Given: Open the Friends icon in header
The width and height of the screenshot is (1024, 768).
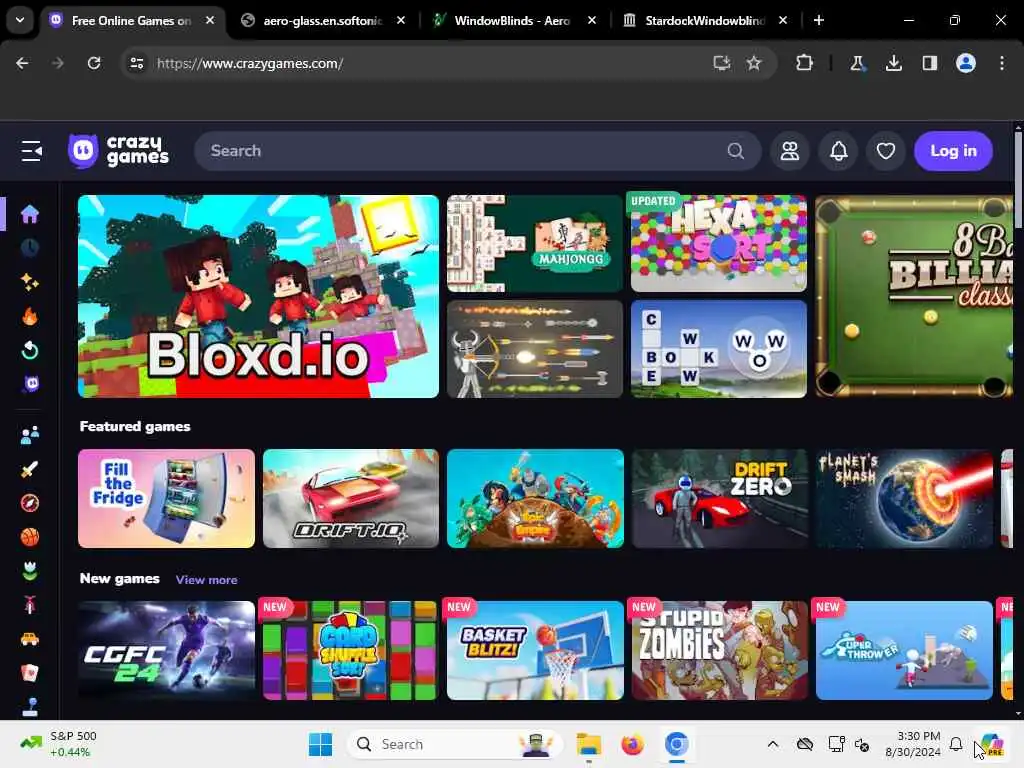Looking at the screenshot, I should [790, 151].
